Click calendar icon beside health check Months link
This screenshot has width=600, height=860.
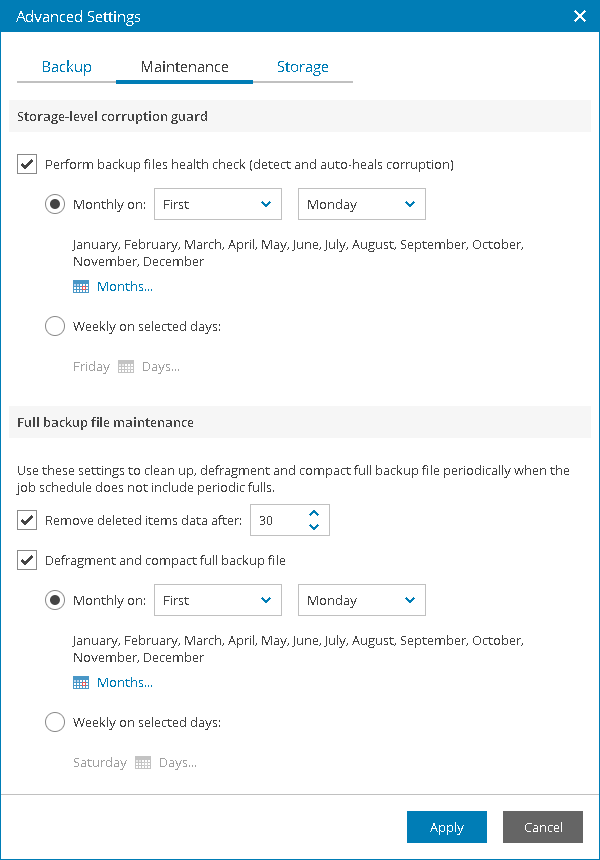pyautogui.click(x=81, y=287)
